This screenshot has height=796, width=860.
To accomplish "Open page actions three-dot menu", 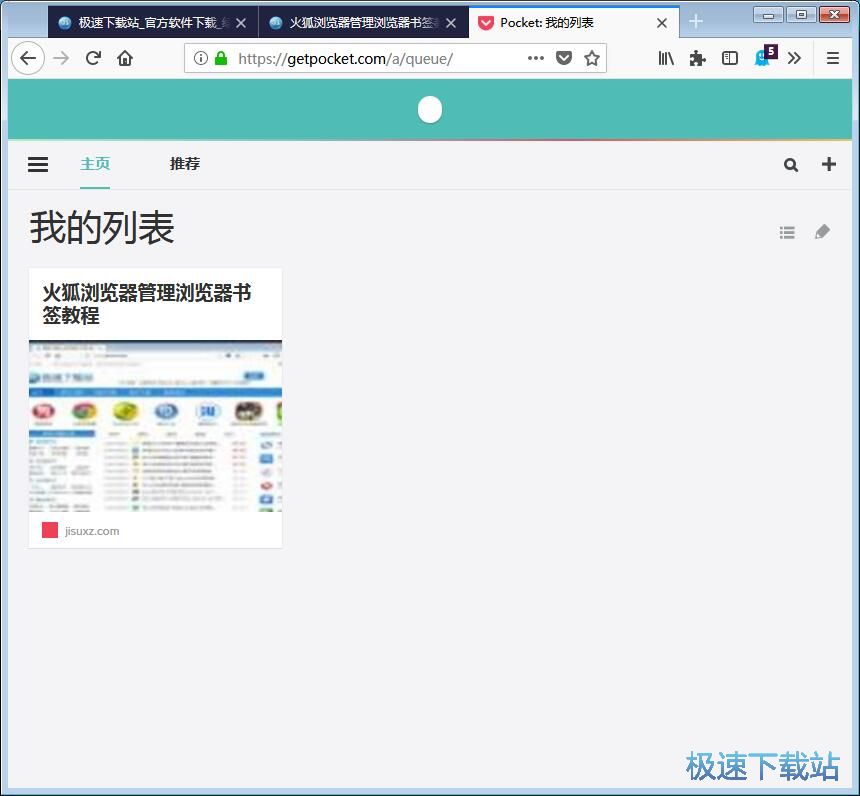I will (536, 58).
